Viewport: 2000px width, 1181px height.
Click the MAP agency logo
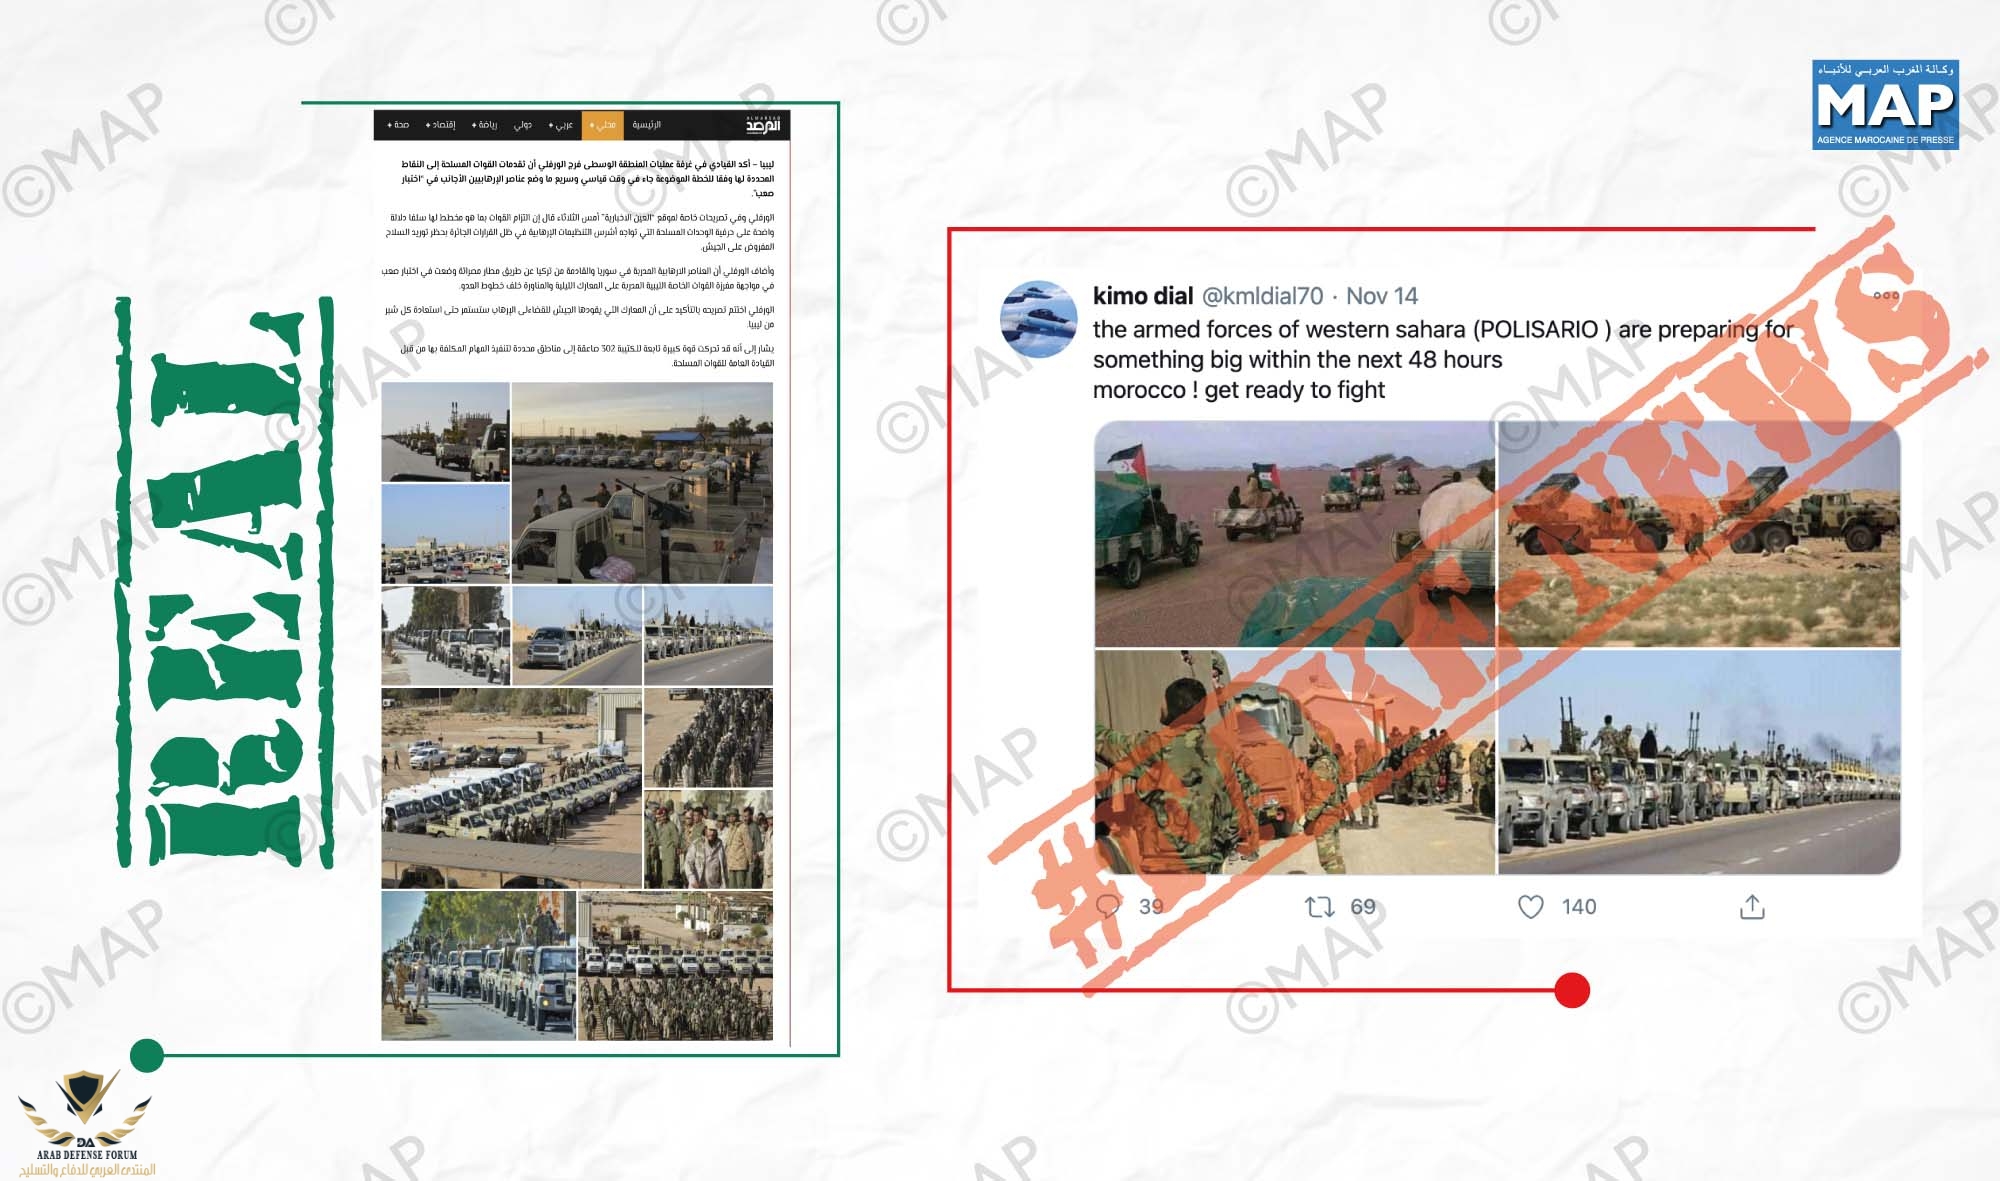point(1885,105)
